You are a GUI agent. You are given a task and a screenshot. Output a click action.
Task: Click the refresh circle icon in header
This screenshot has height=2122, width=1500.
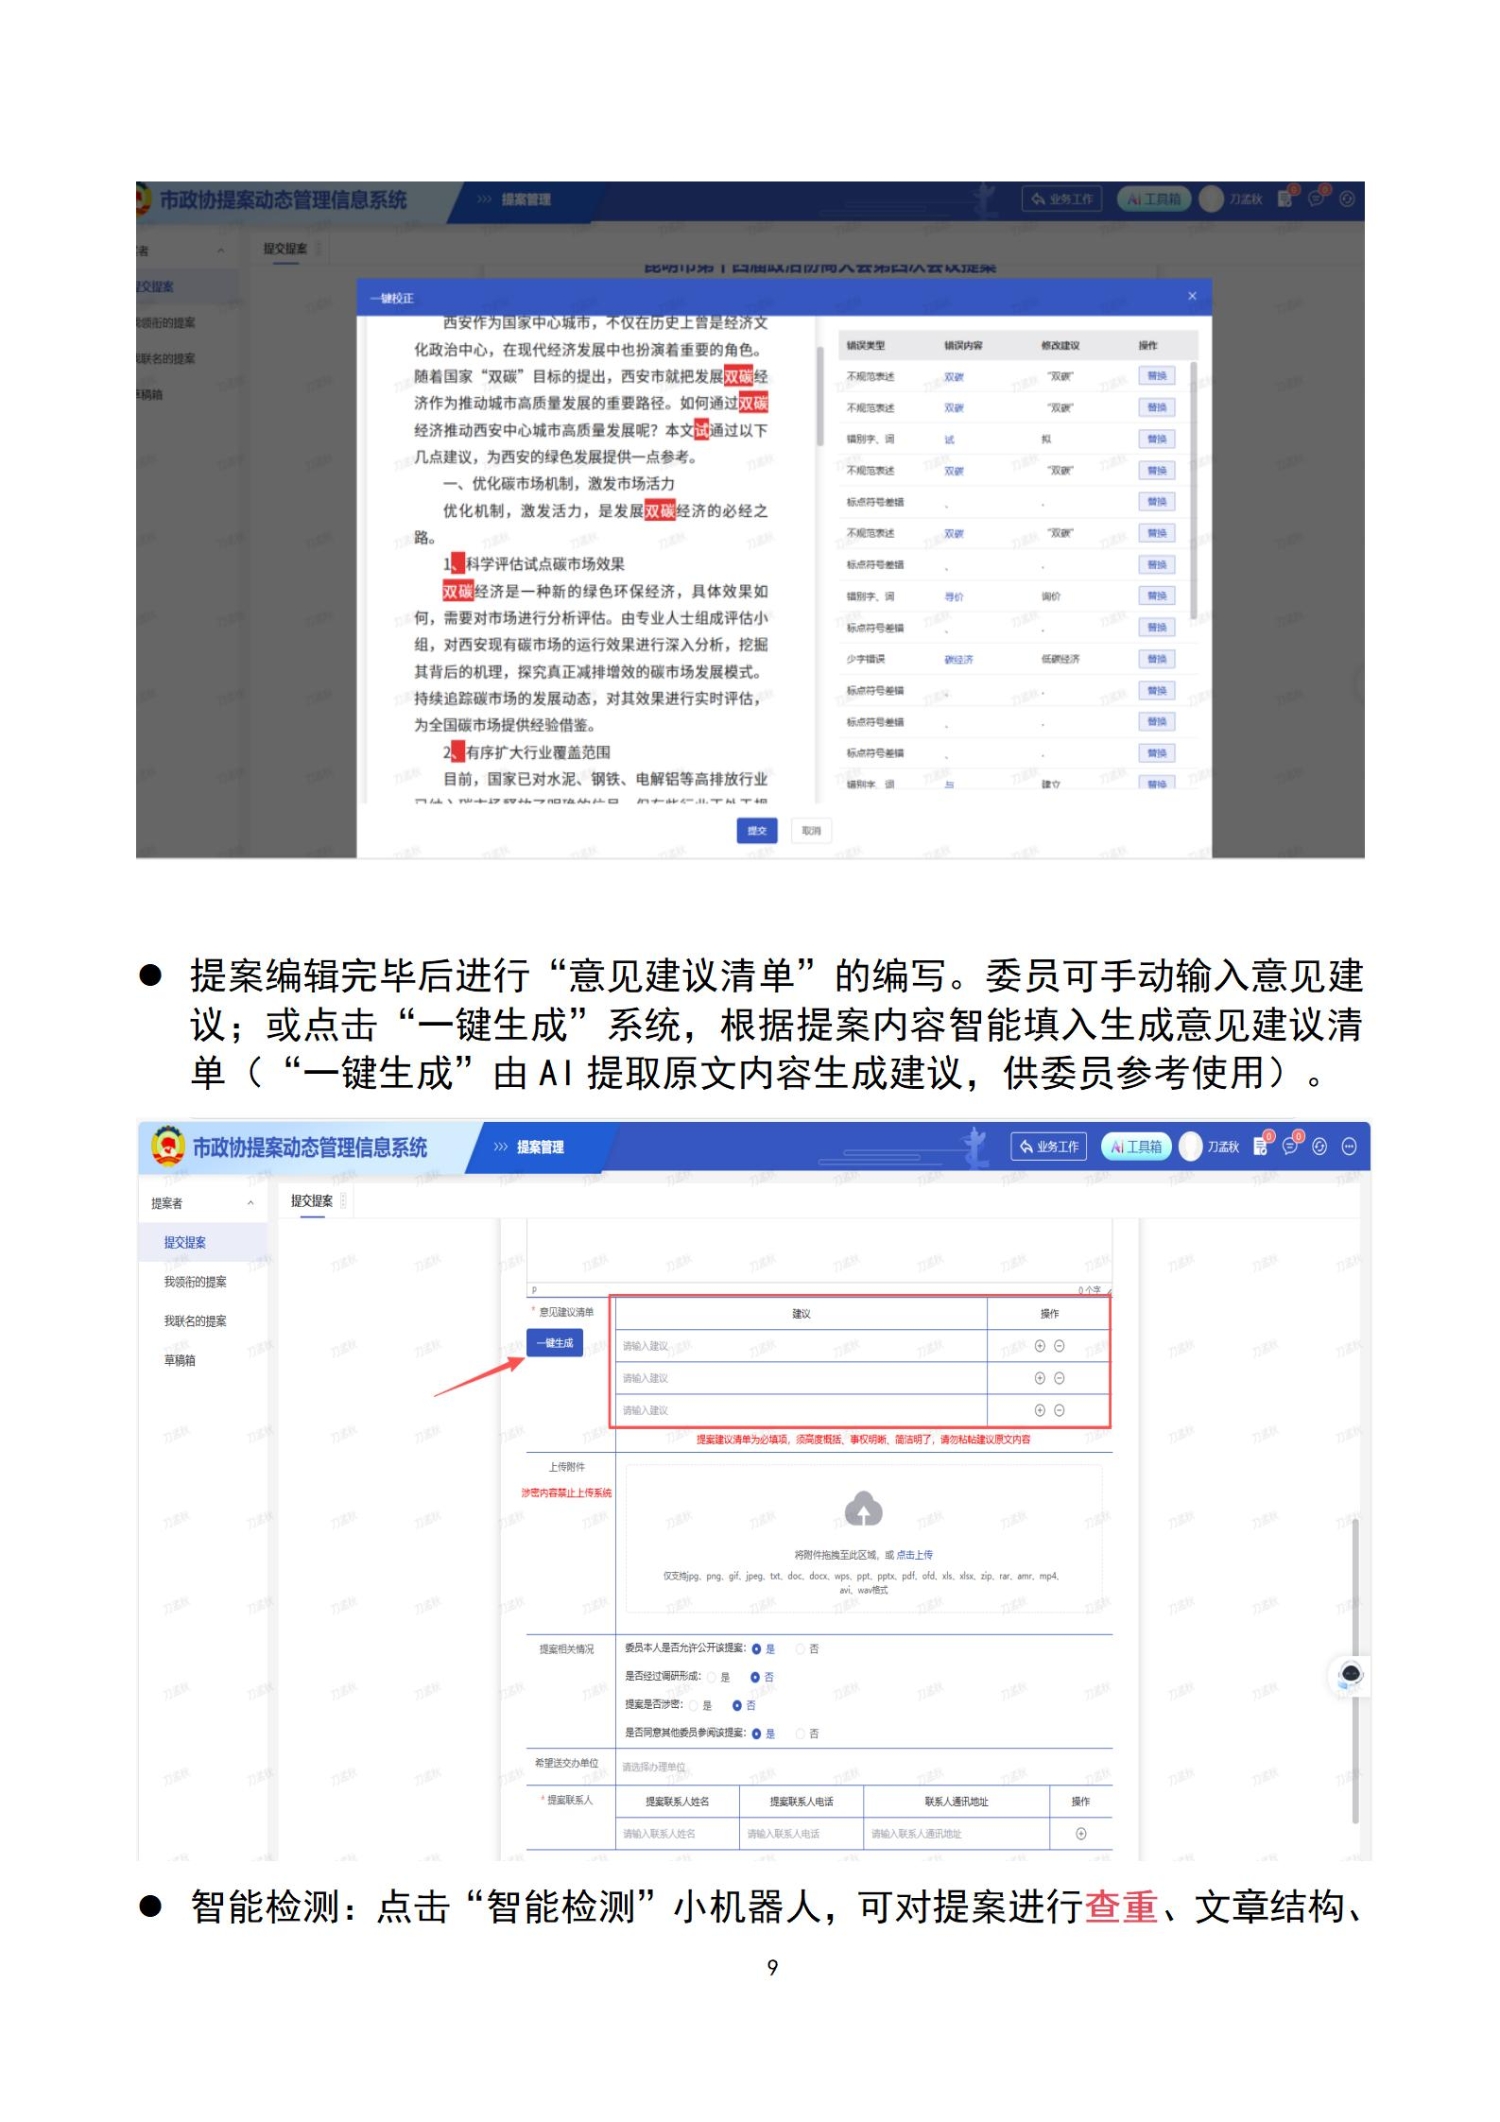tap(1319, 1146)
